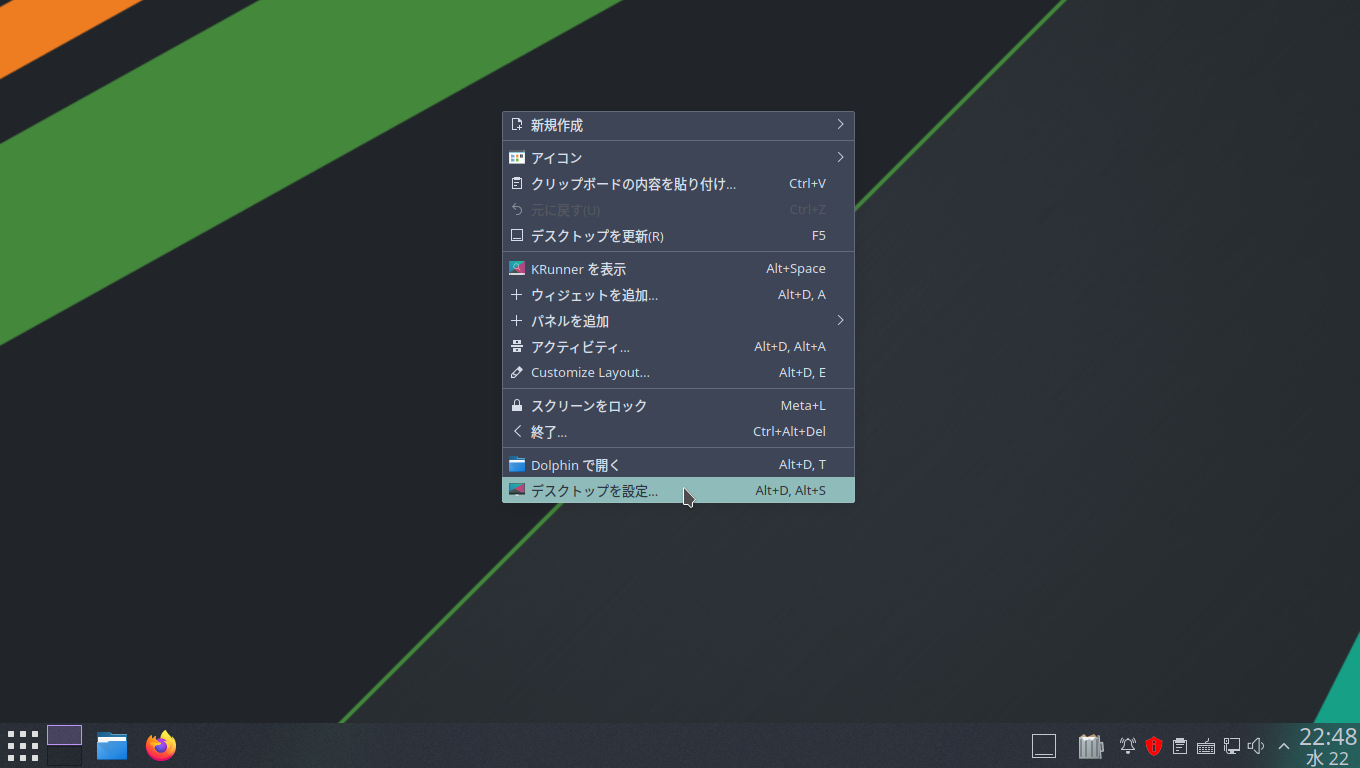Open the clipboard tray icon
Viewport: 1360px width, 768px height.
1180,746
